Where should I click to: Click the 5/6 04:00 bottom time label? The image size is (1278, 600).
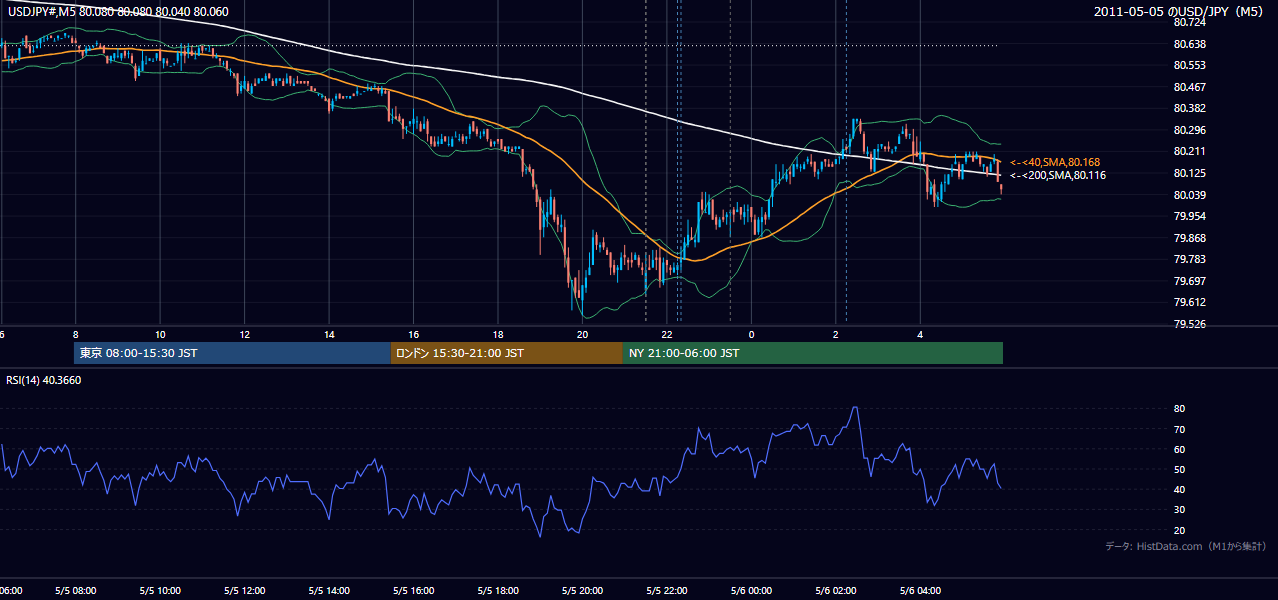(920, 590)
